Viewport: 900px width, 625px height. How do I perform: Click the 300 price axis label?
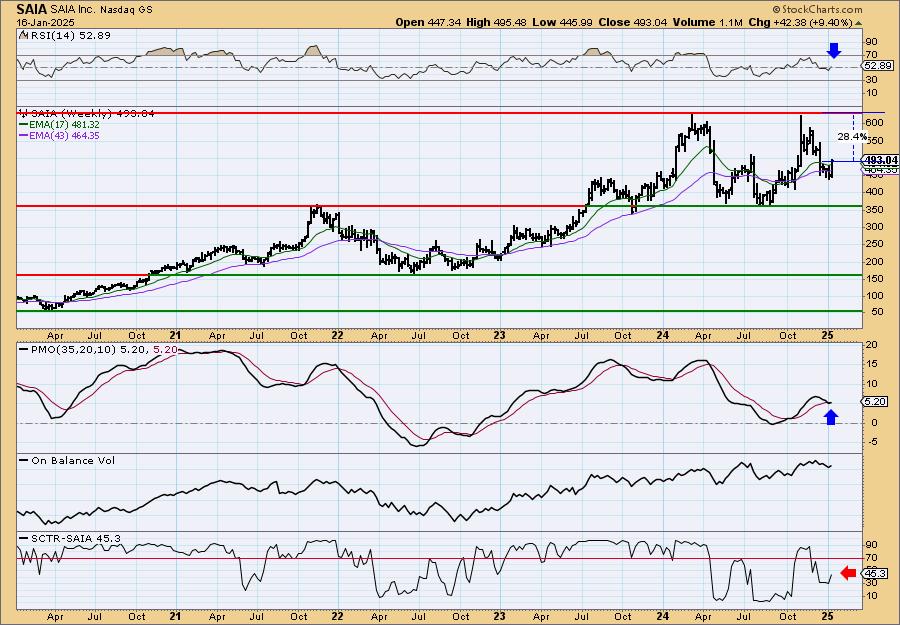click(x=874, y=227)
